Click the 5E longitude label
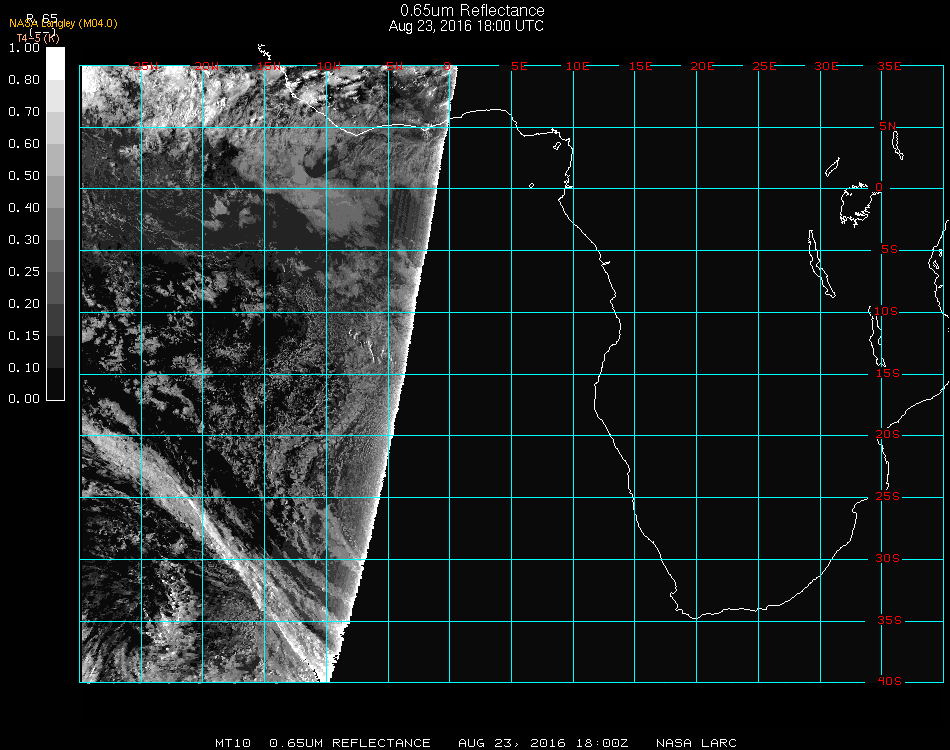Screen dimensions: 950x750 click(x=519, y=66)
